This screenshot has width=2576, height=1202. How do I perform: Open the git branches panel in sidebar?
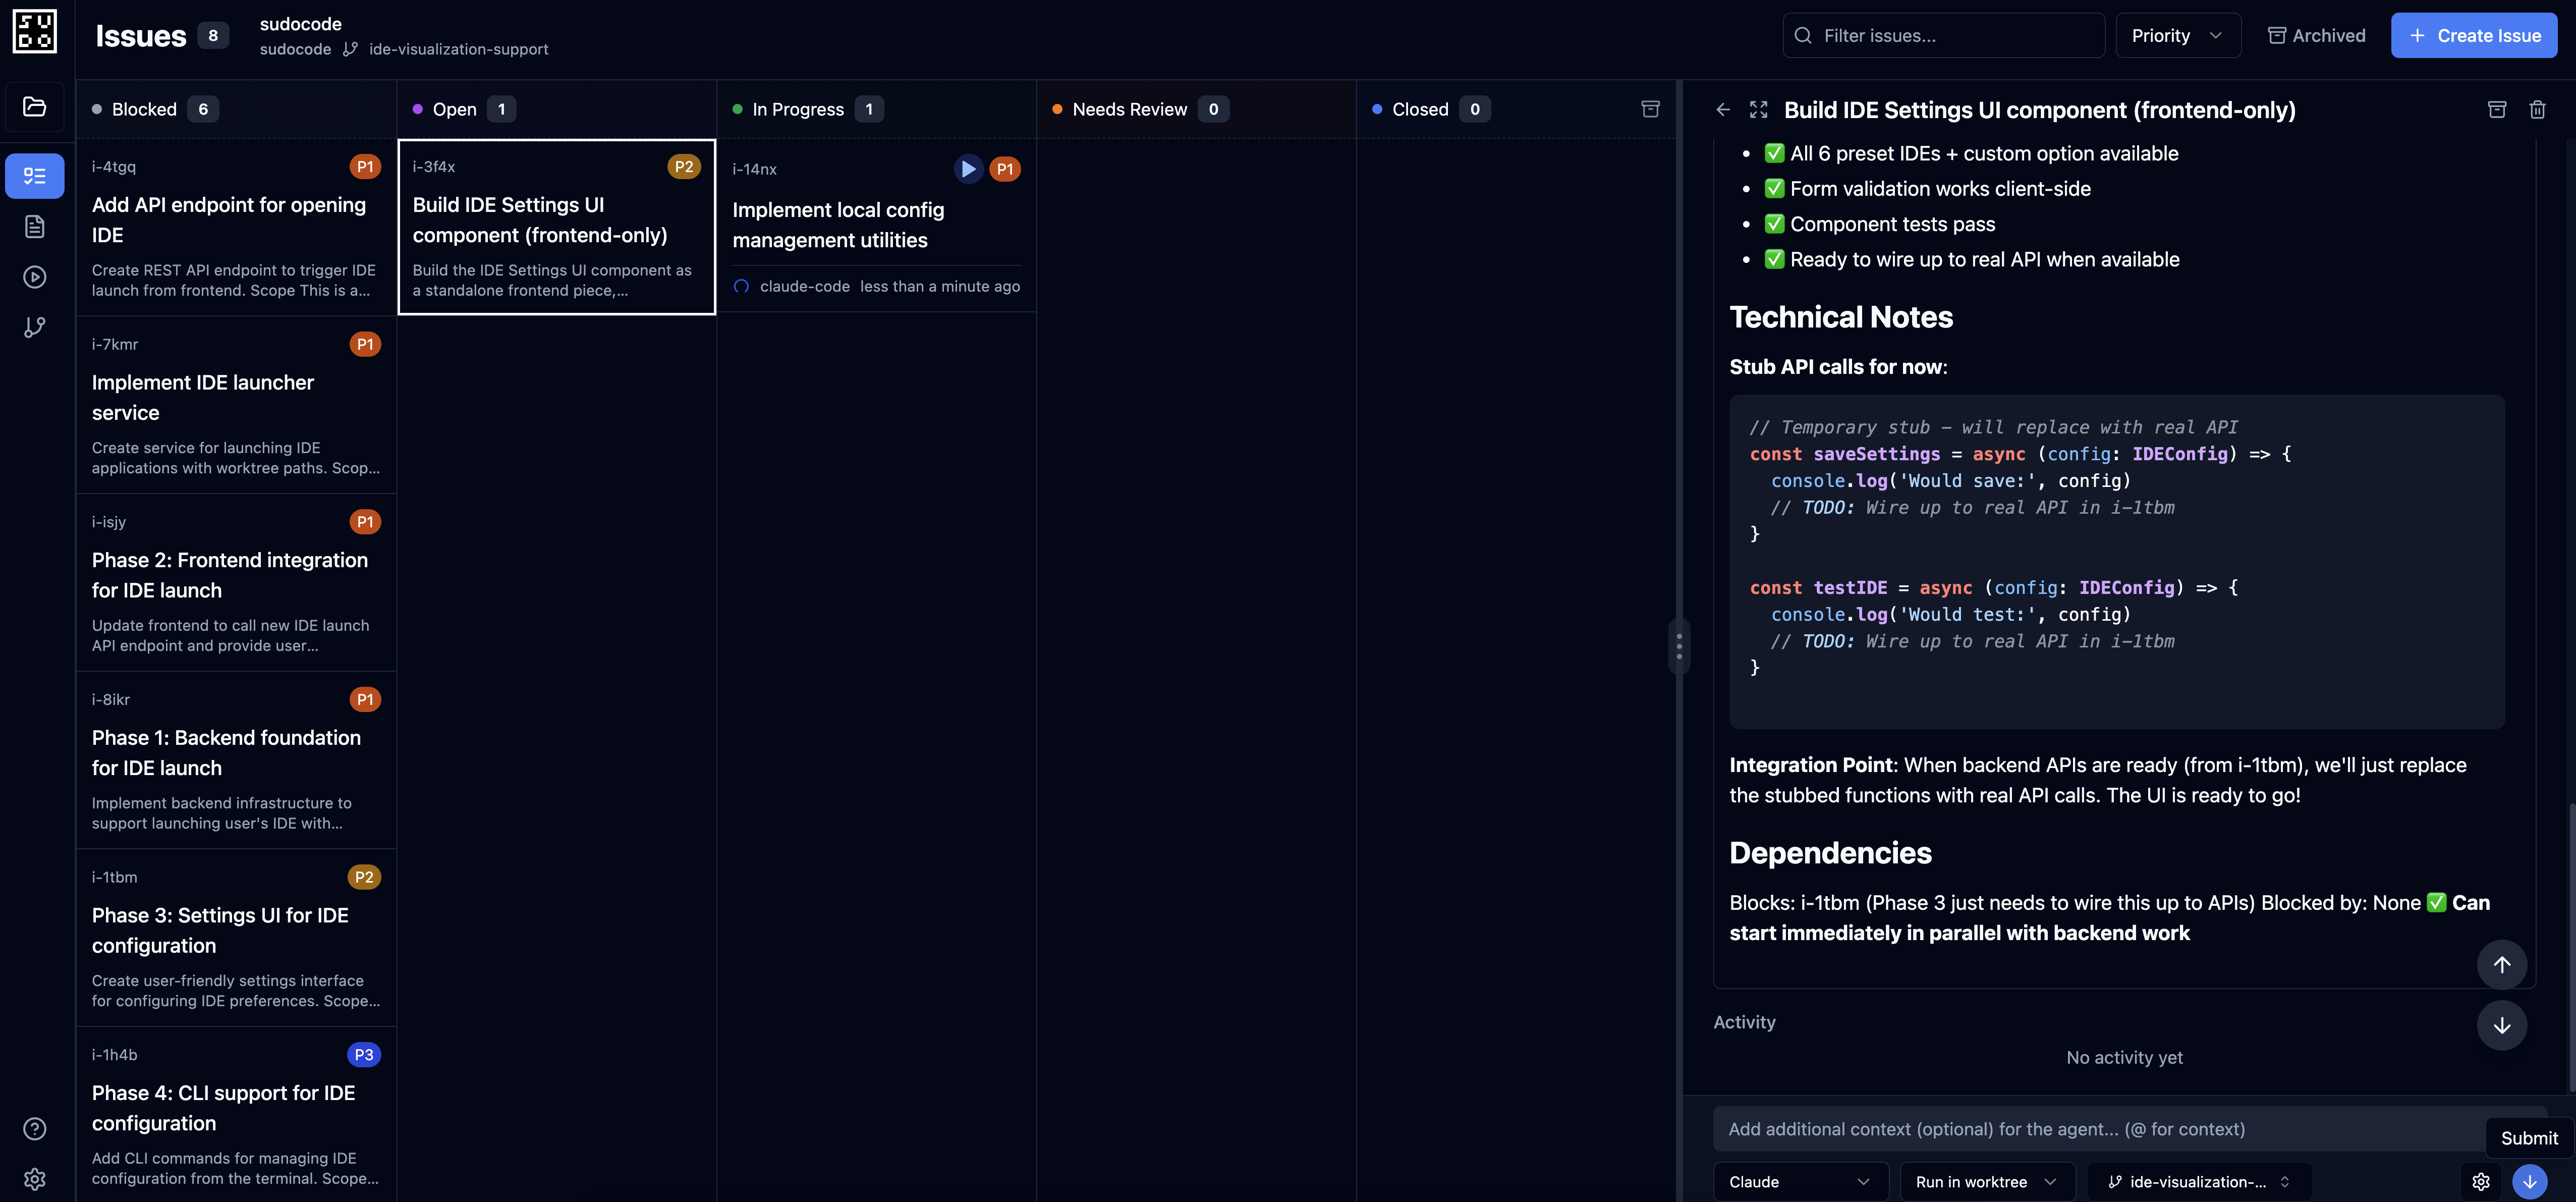tap(35, 327)
